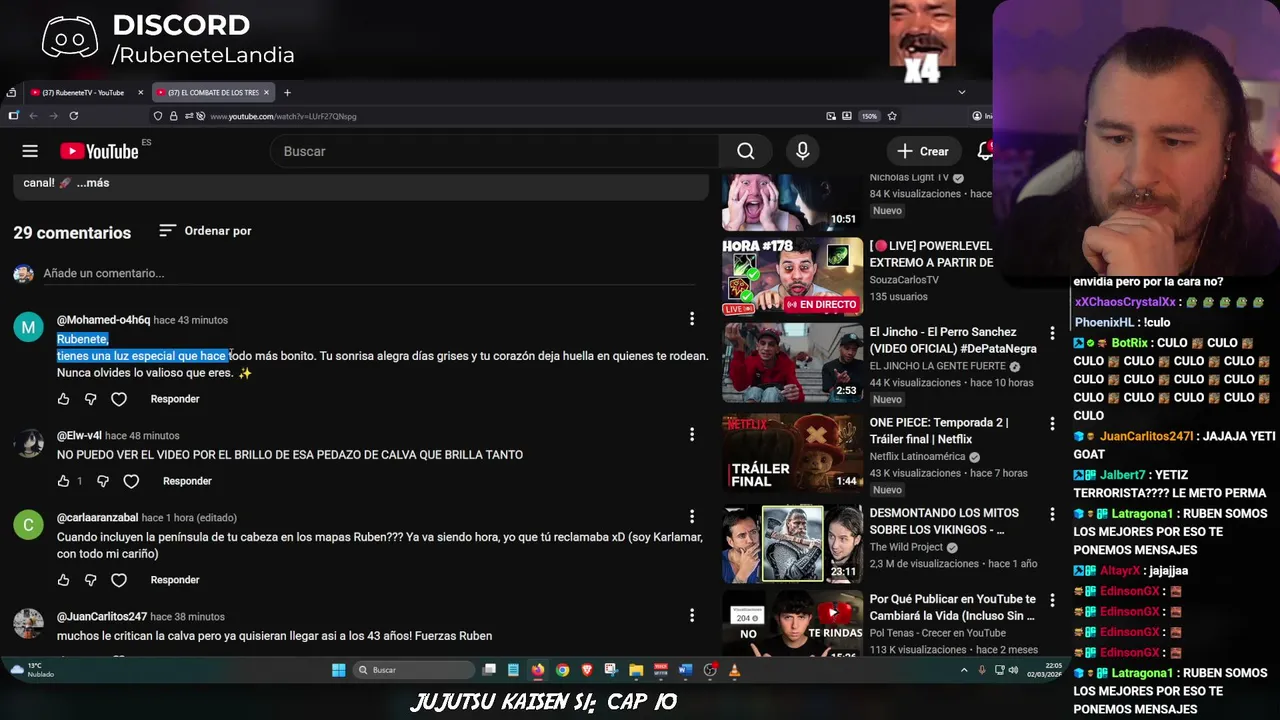Open @JuanCarlitos247 channel link

pyautogui.click(x=102, y=617)
